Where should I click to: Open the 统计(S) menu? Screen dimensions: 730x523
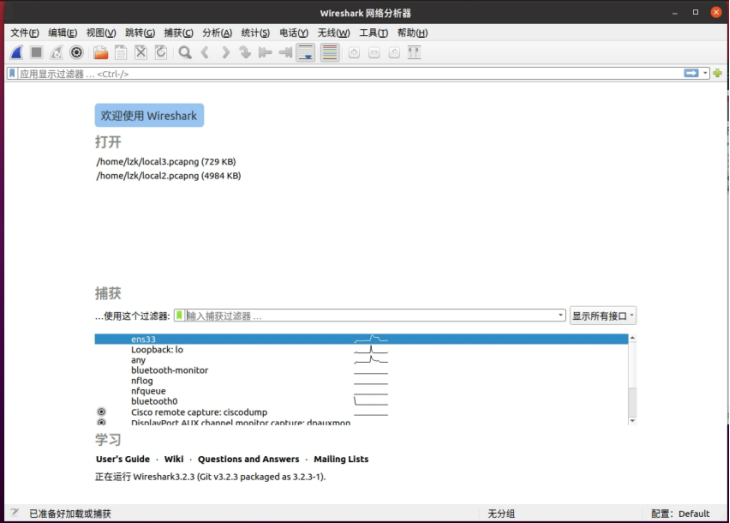(x=256, y=33)
